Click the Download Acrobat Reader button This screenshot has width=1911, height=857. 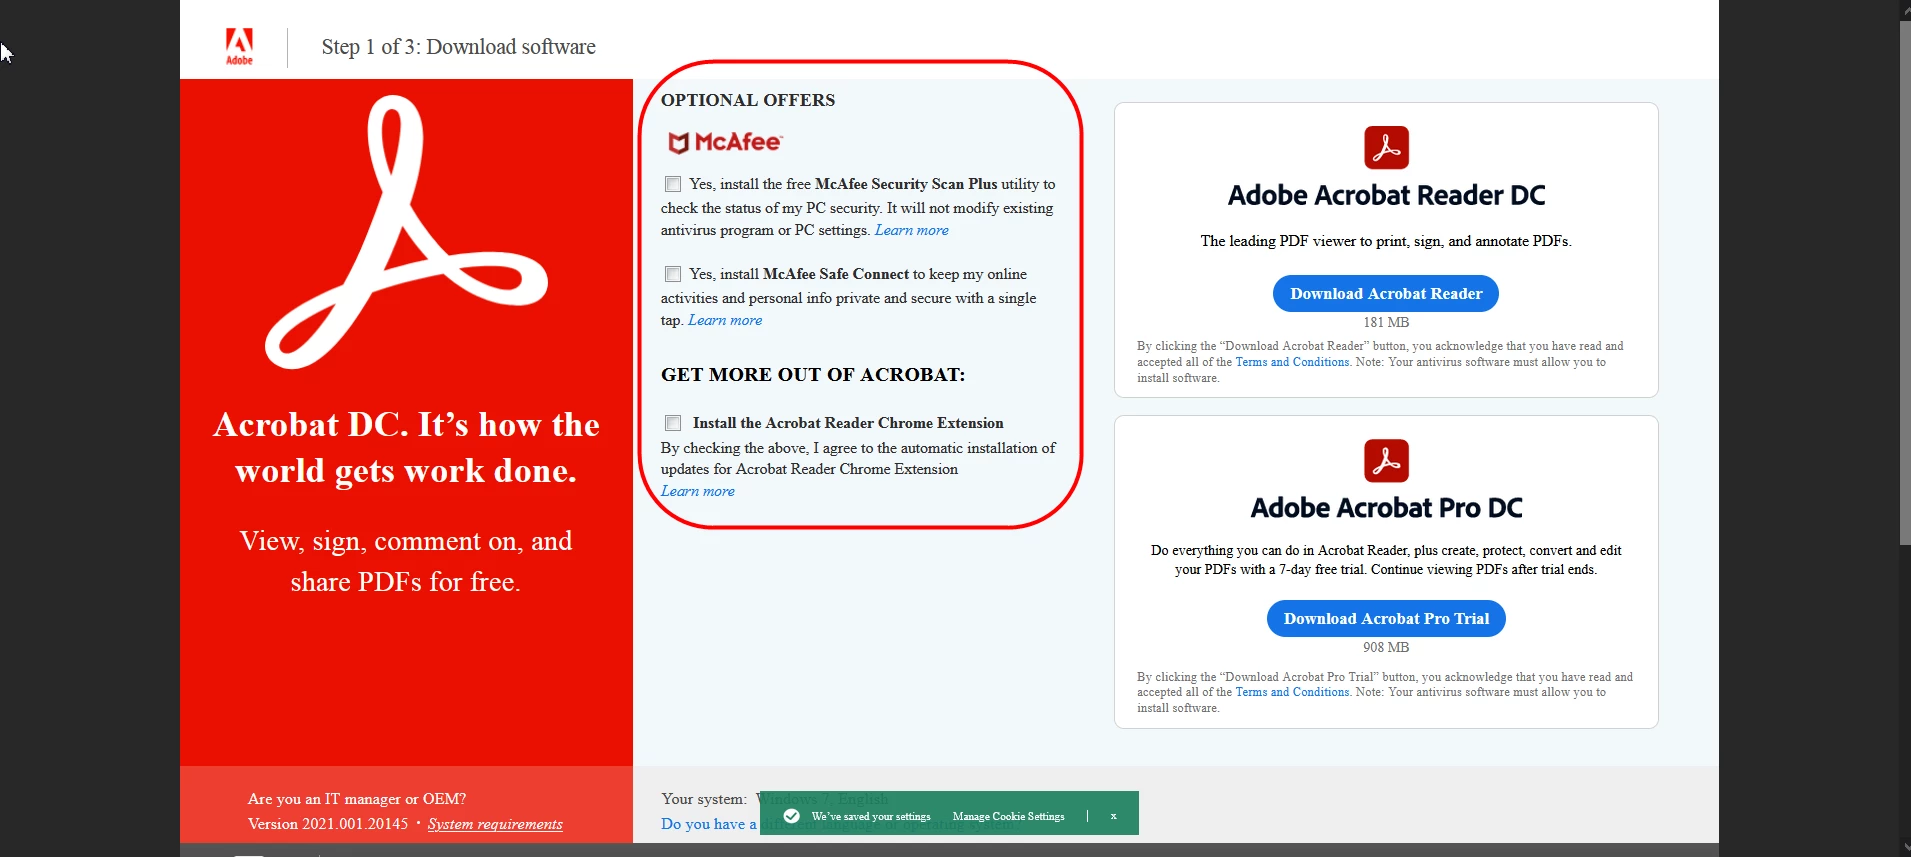point(1386,293)
